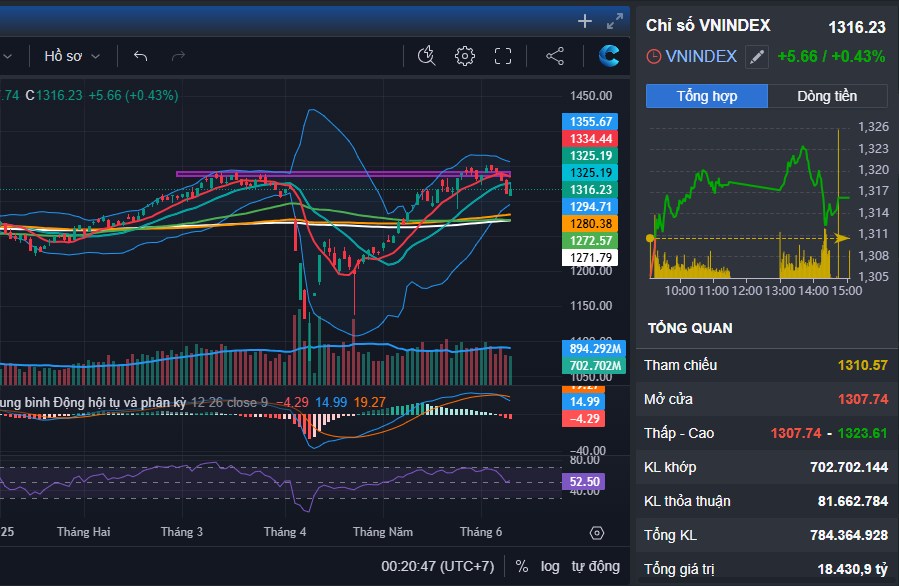
Task: Click the current price 1316.23 axis label
Action: (590, 190)
